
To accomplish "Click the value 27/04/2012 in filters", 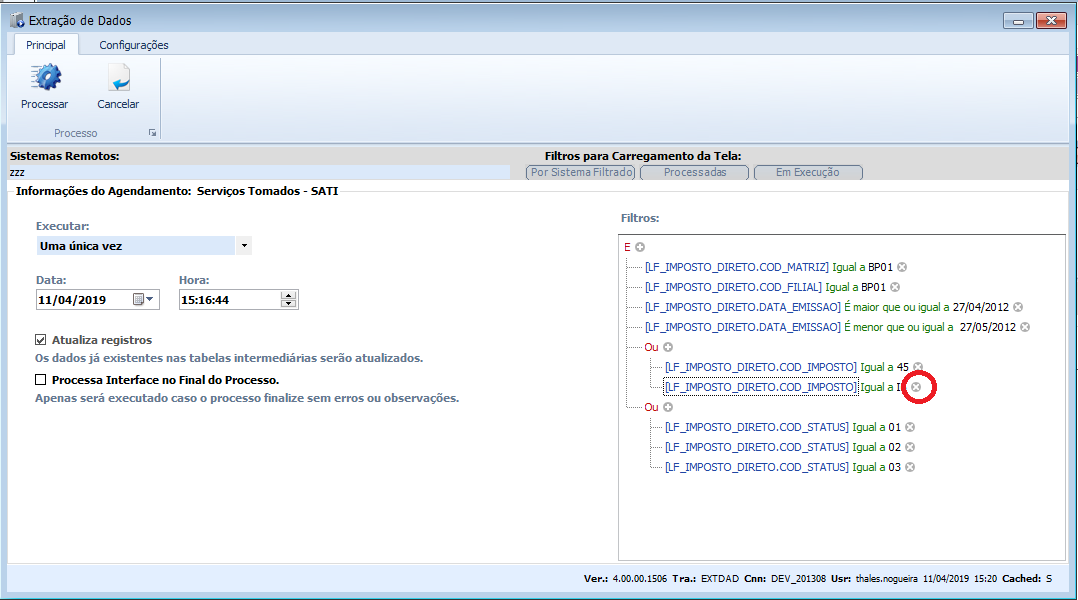I will point(980,307).
